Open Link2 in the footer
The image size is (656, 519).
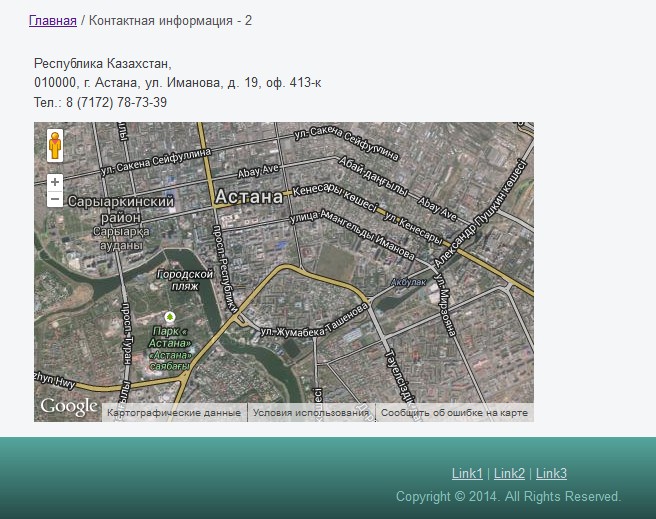(509, 473)
